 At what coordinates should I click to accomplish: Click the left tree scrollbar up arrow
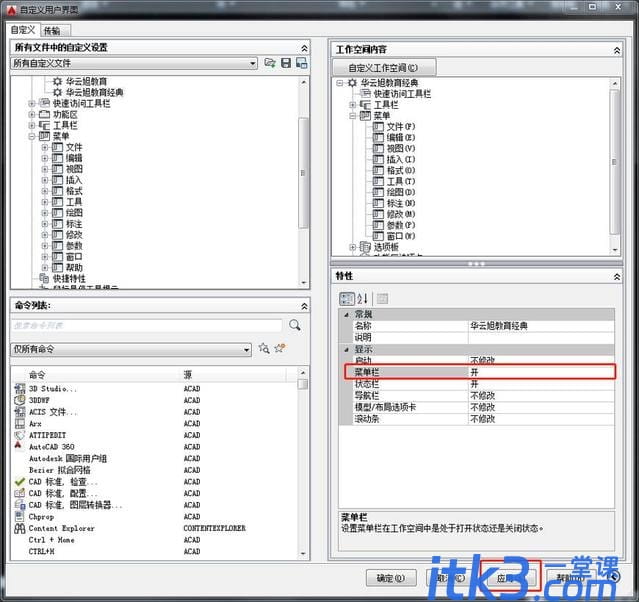tap(304, 82)
